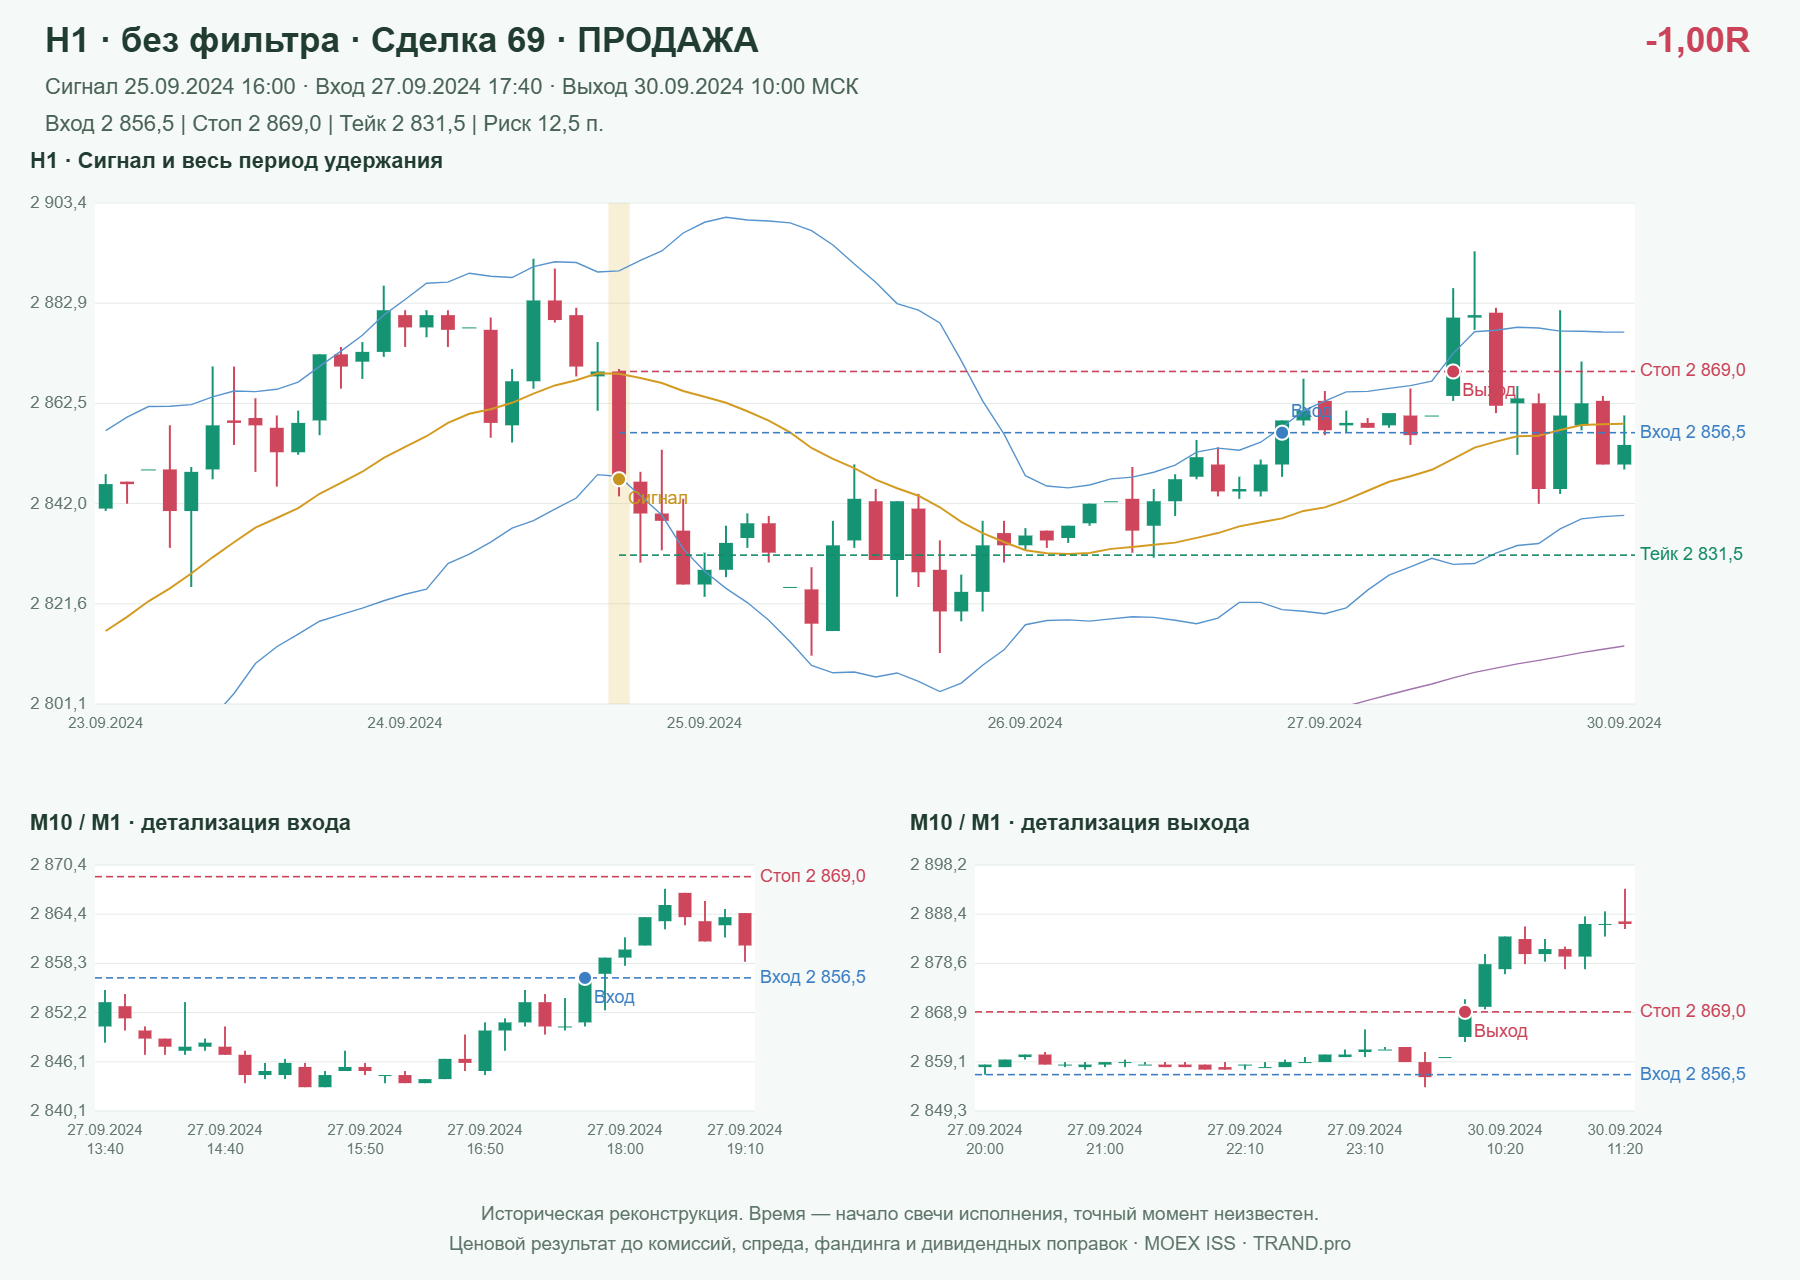This screenshot has width=1800, height=1280.
Task: Click the 13:40 time label in entry chart
Action: 105,1149
